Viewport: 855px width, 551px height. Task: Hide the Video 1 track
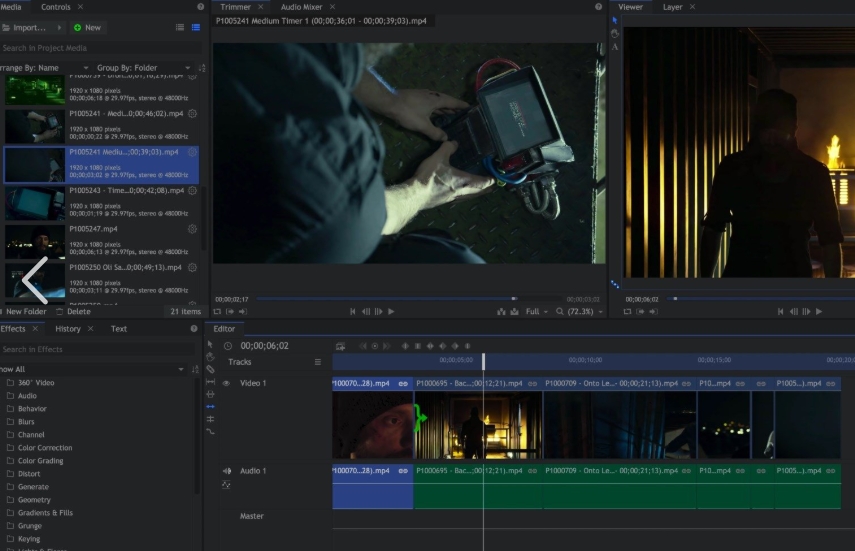tap(226, 383)
